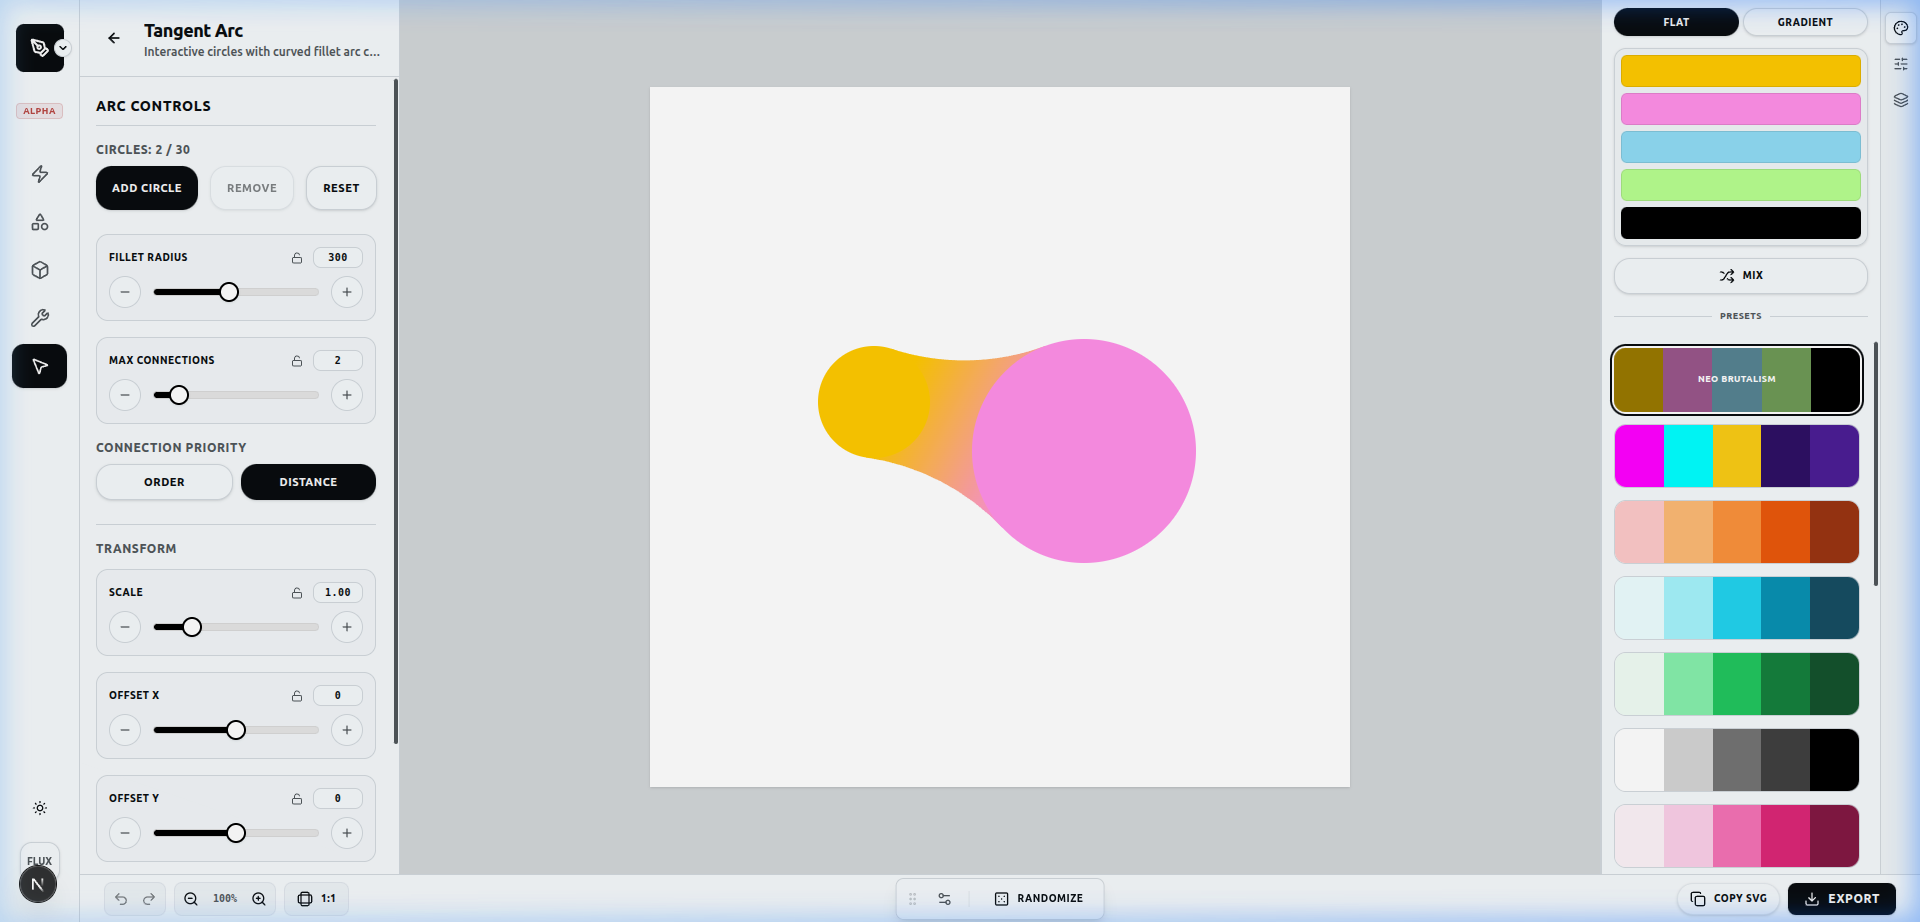Image resolution: width=1920 pixels, height=922 pixels.
Task: Click the back arrow beside Tangent Arc
Action: click(x=114, y=38)
